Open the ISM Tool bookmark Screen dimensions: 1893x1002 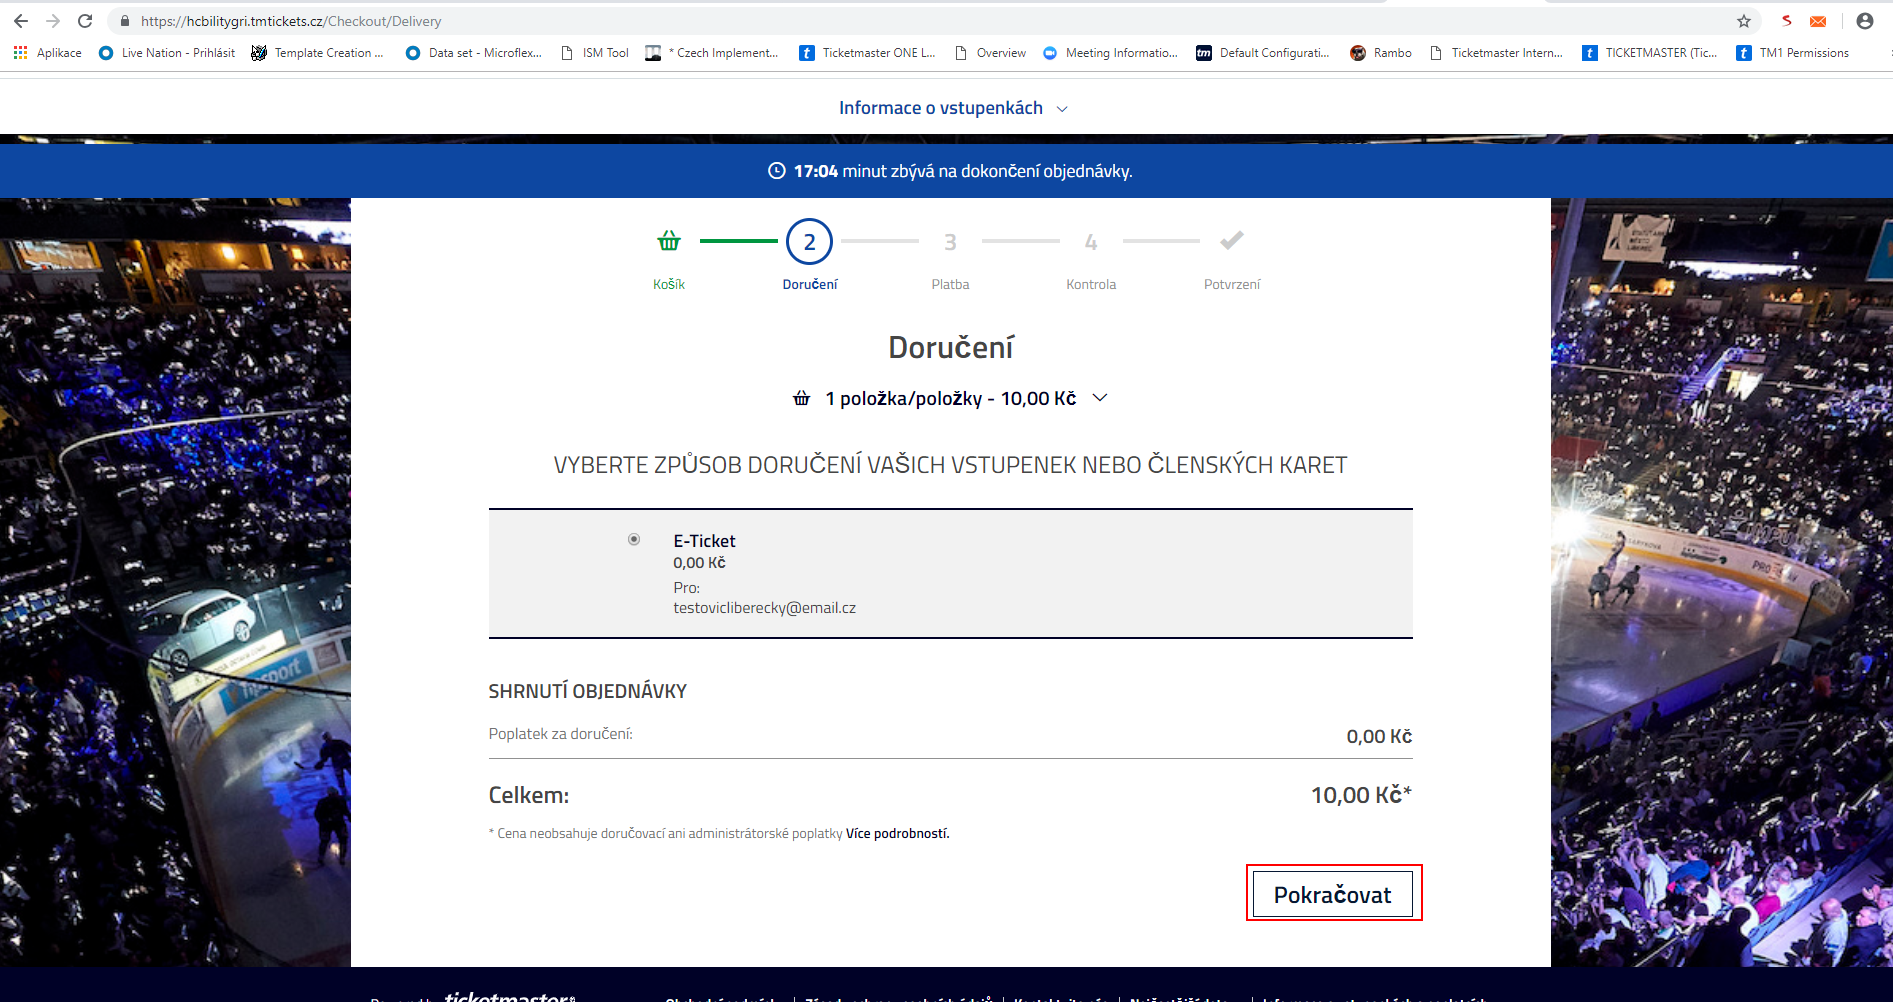tap(595, 53)
